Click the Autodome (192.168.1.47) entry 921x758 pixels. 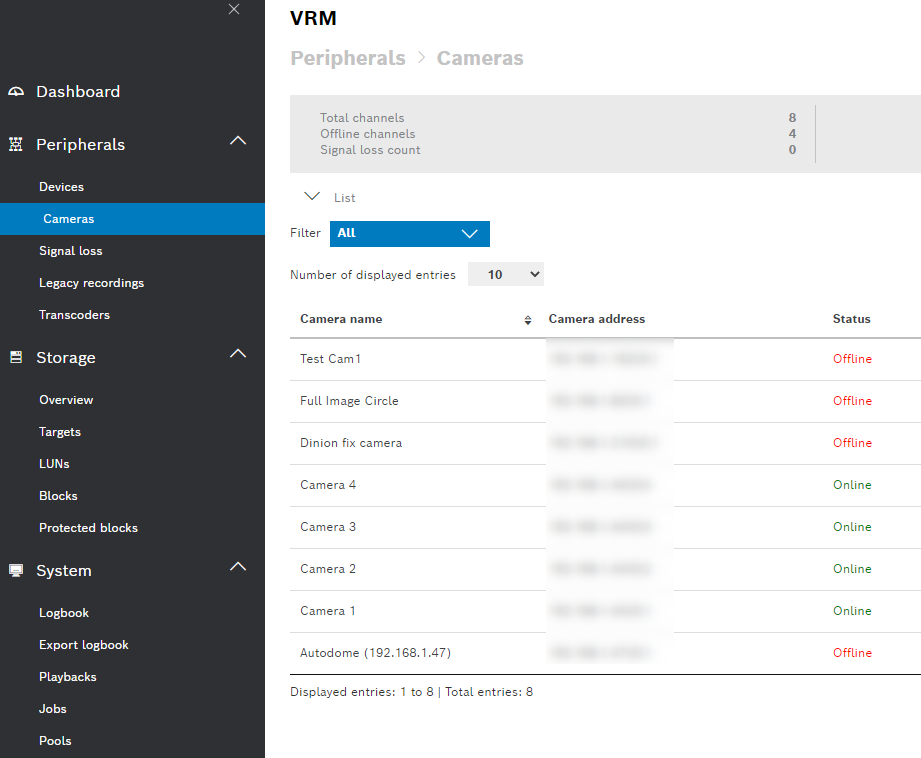375,653
